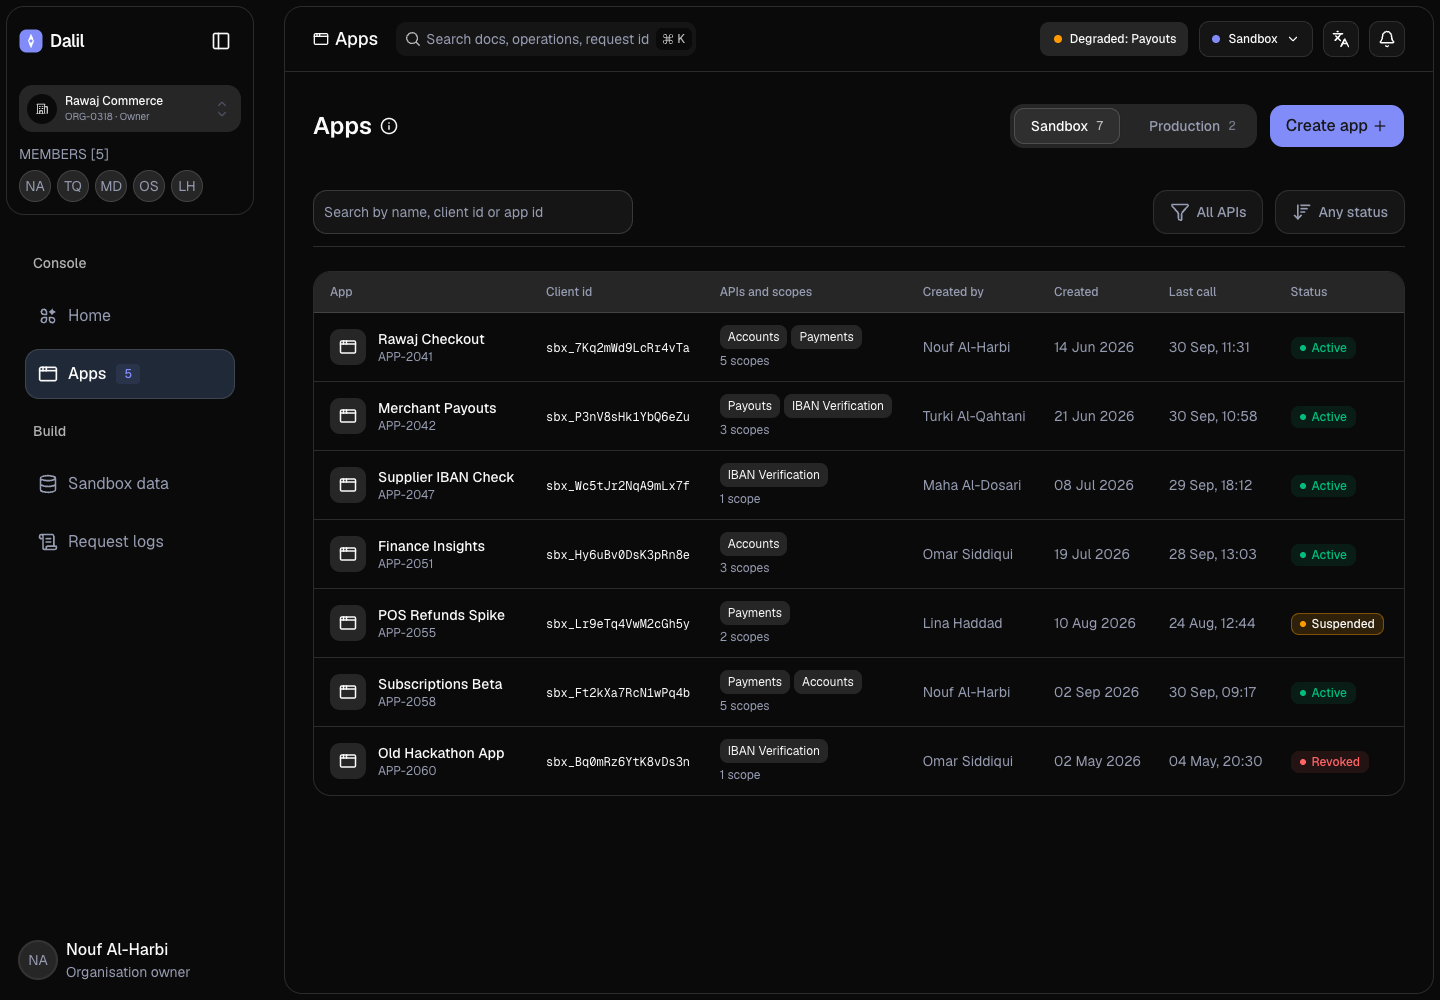
Task: Open the notifications bell
Action: click(x=1387, y=39)
